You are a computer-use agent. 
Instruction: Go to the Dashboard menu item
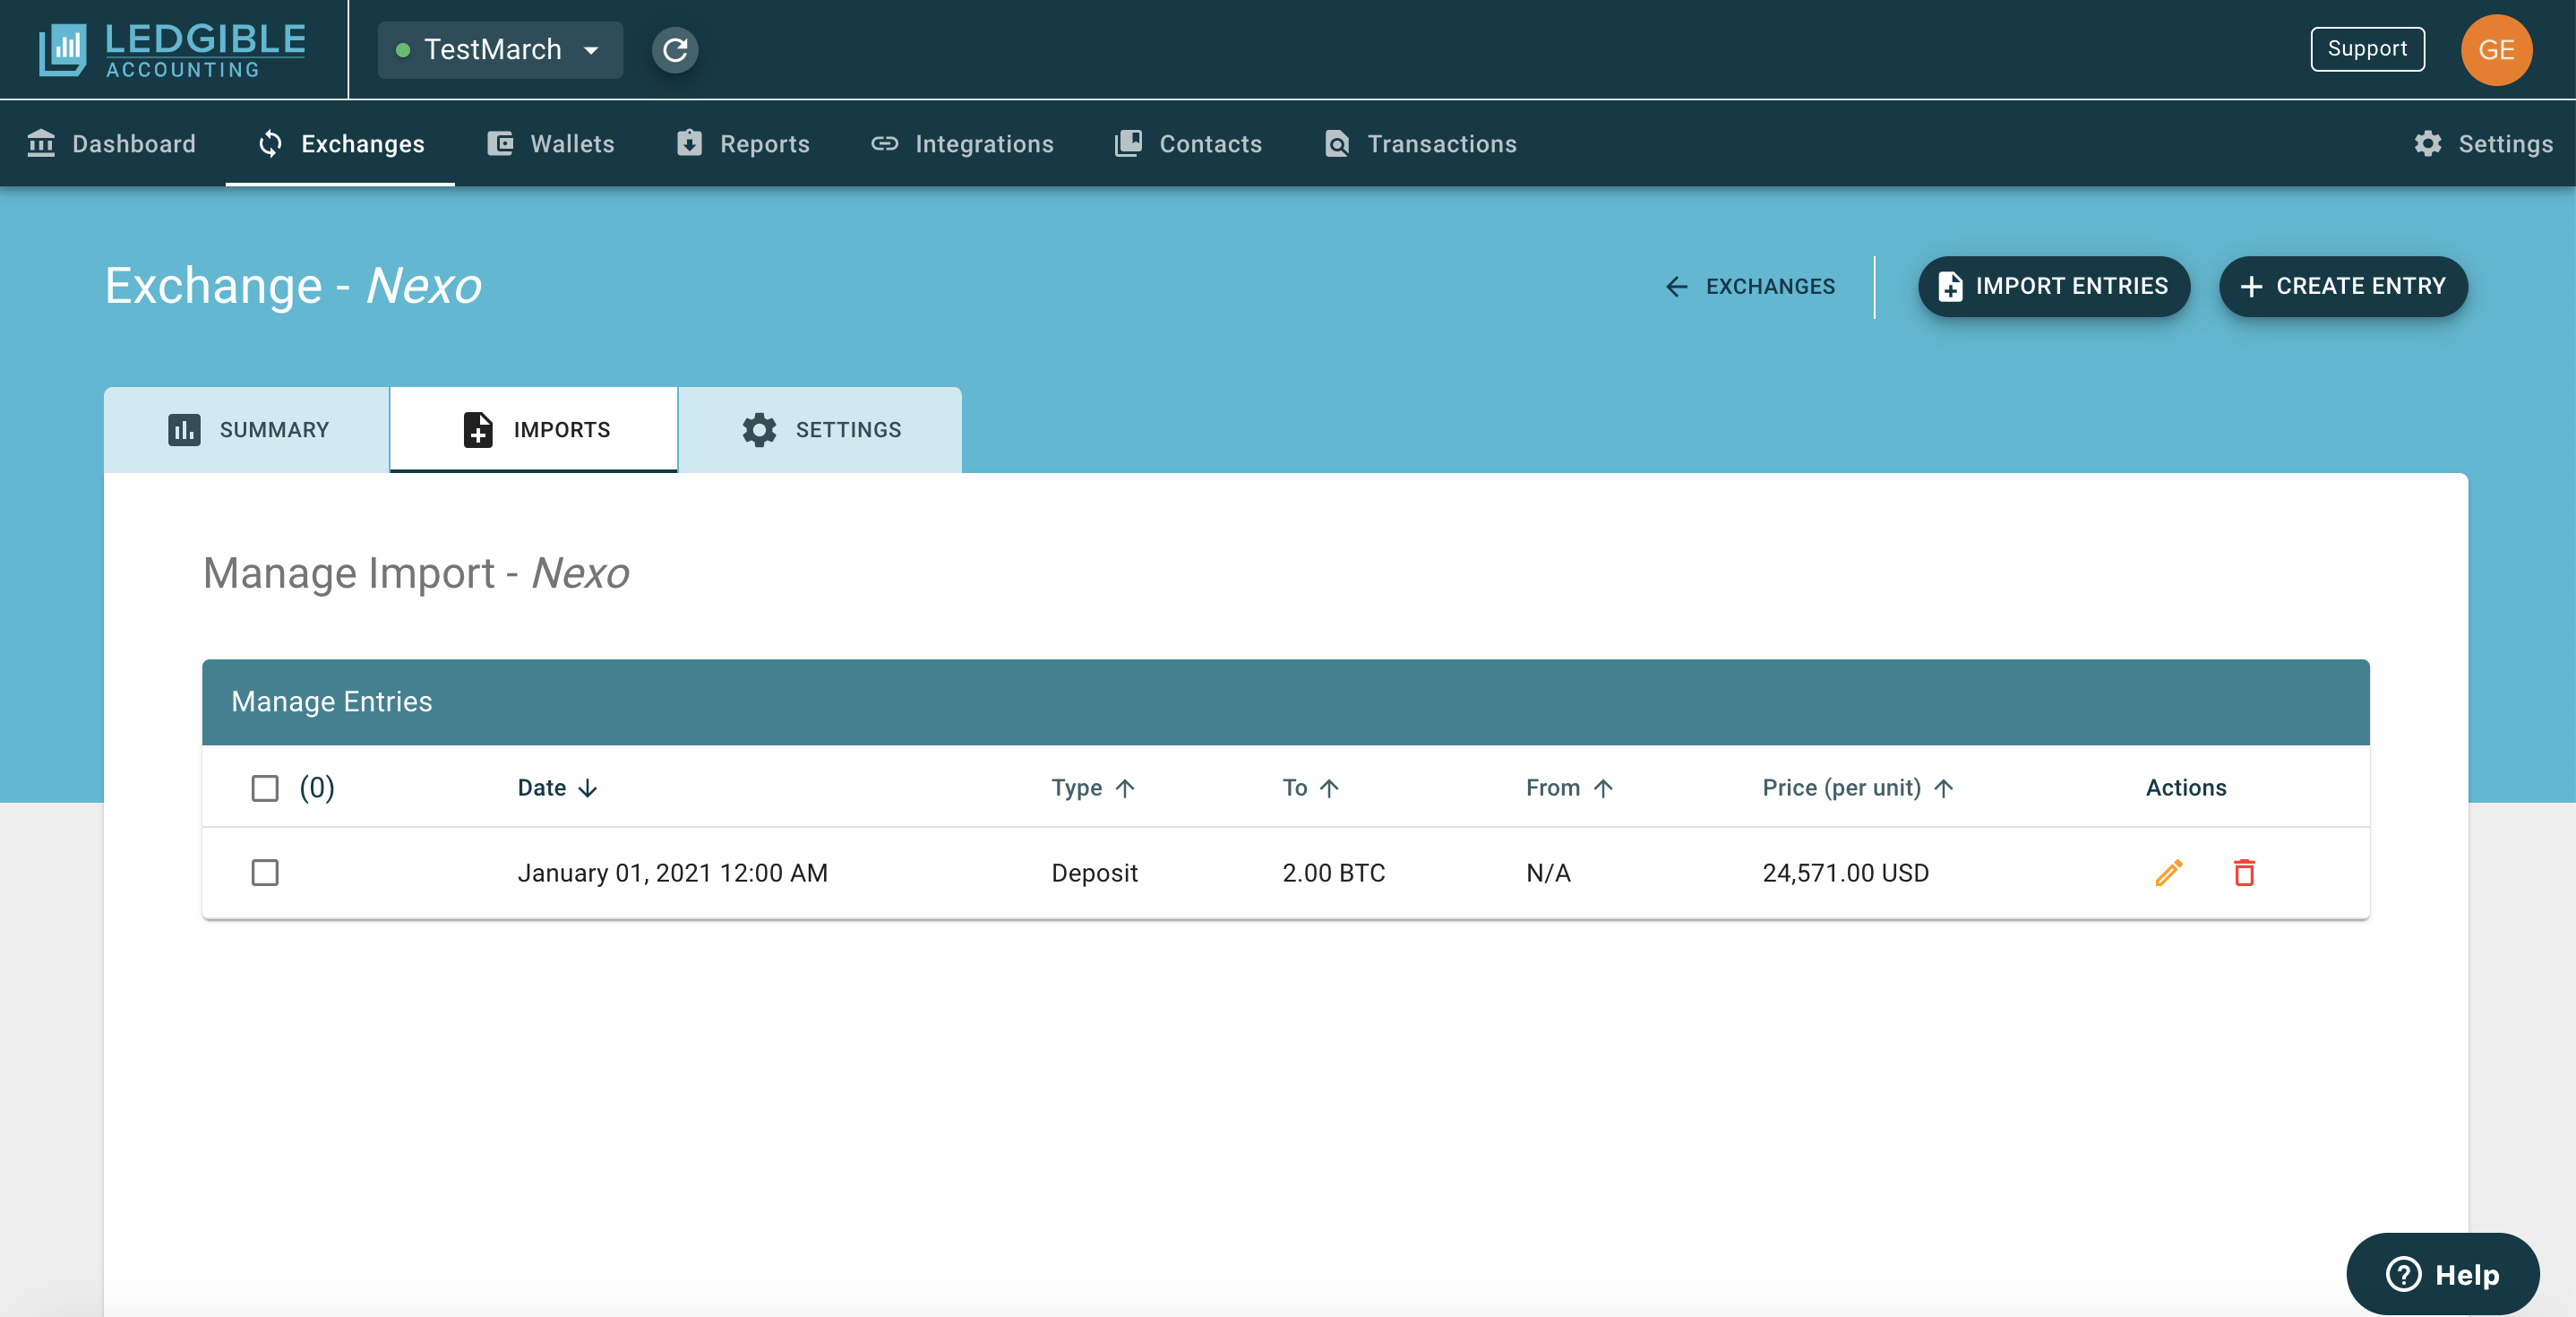pos(112,144)
